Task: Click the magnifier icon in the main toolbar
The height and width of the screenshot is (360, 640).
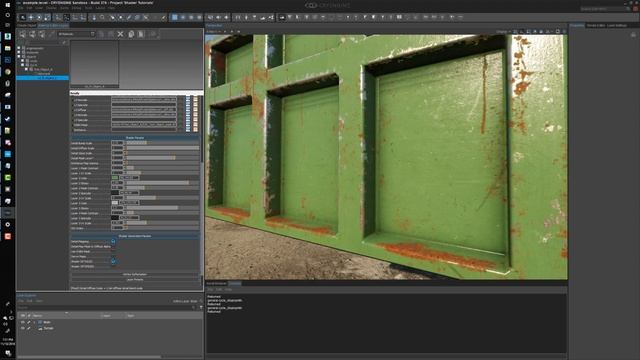Action: click(x=102, y=17)
